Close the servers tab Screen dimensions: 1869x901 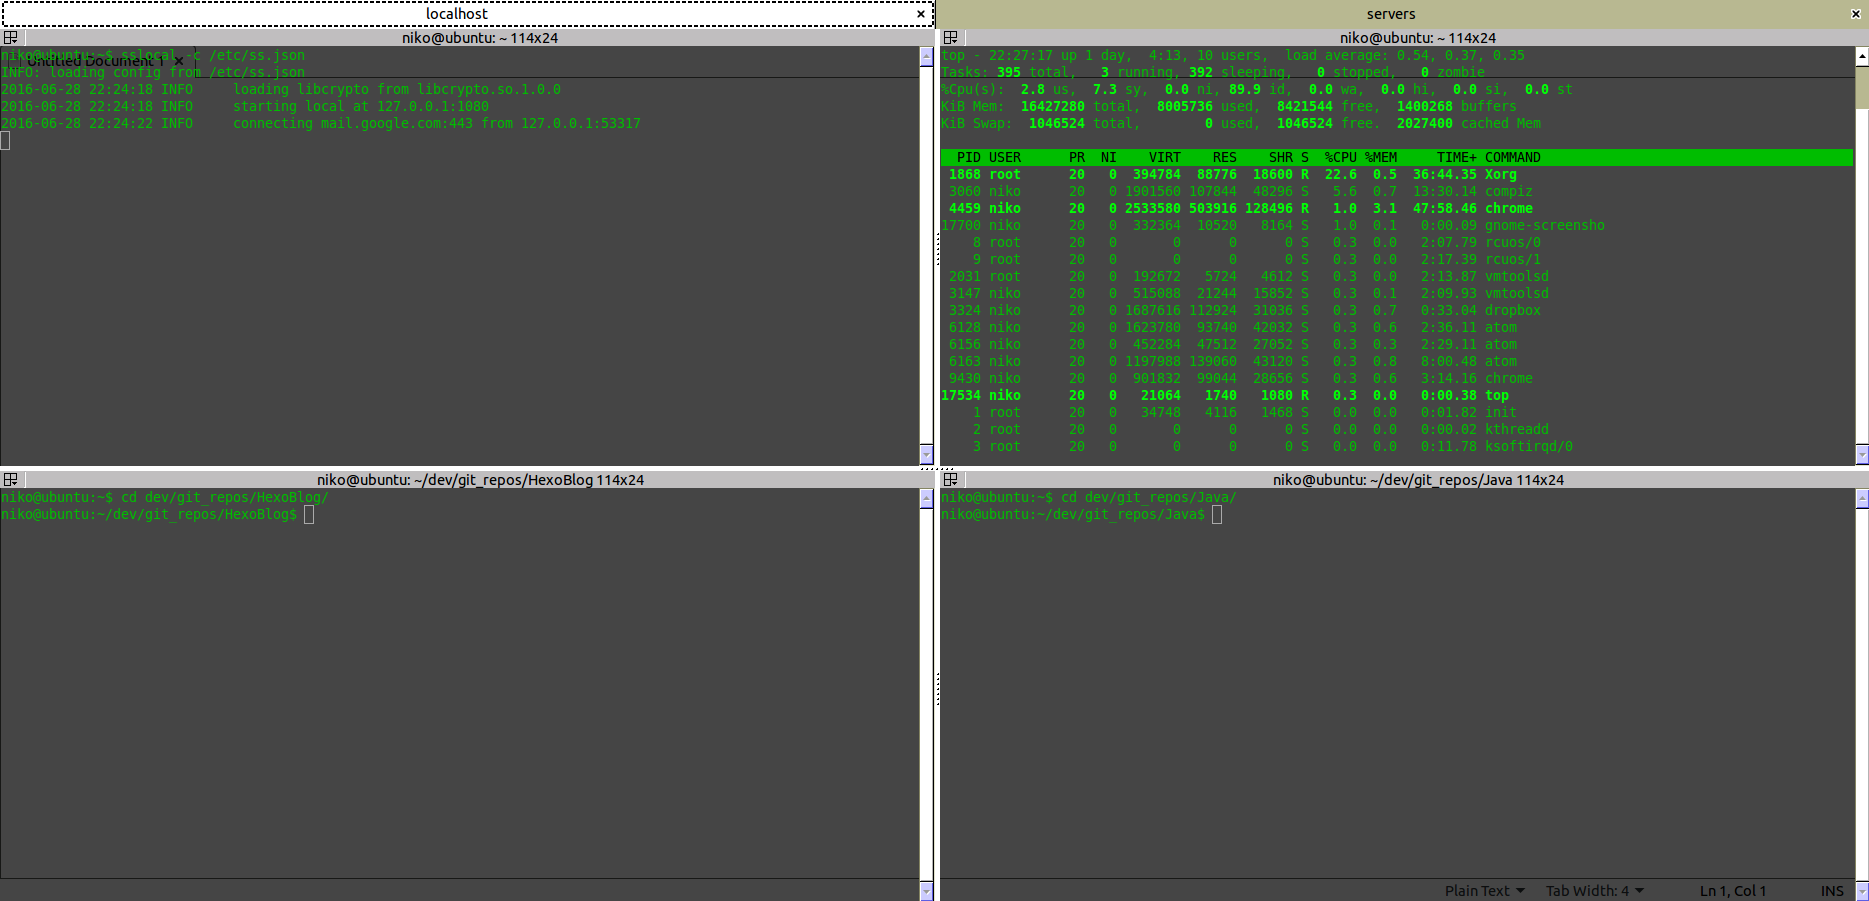click(x=1855, y=14)
